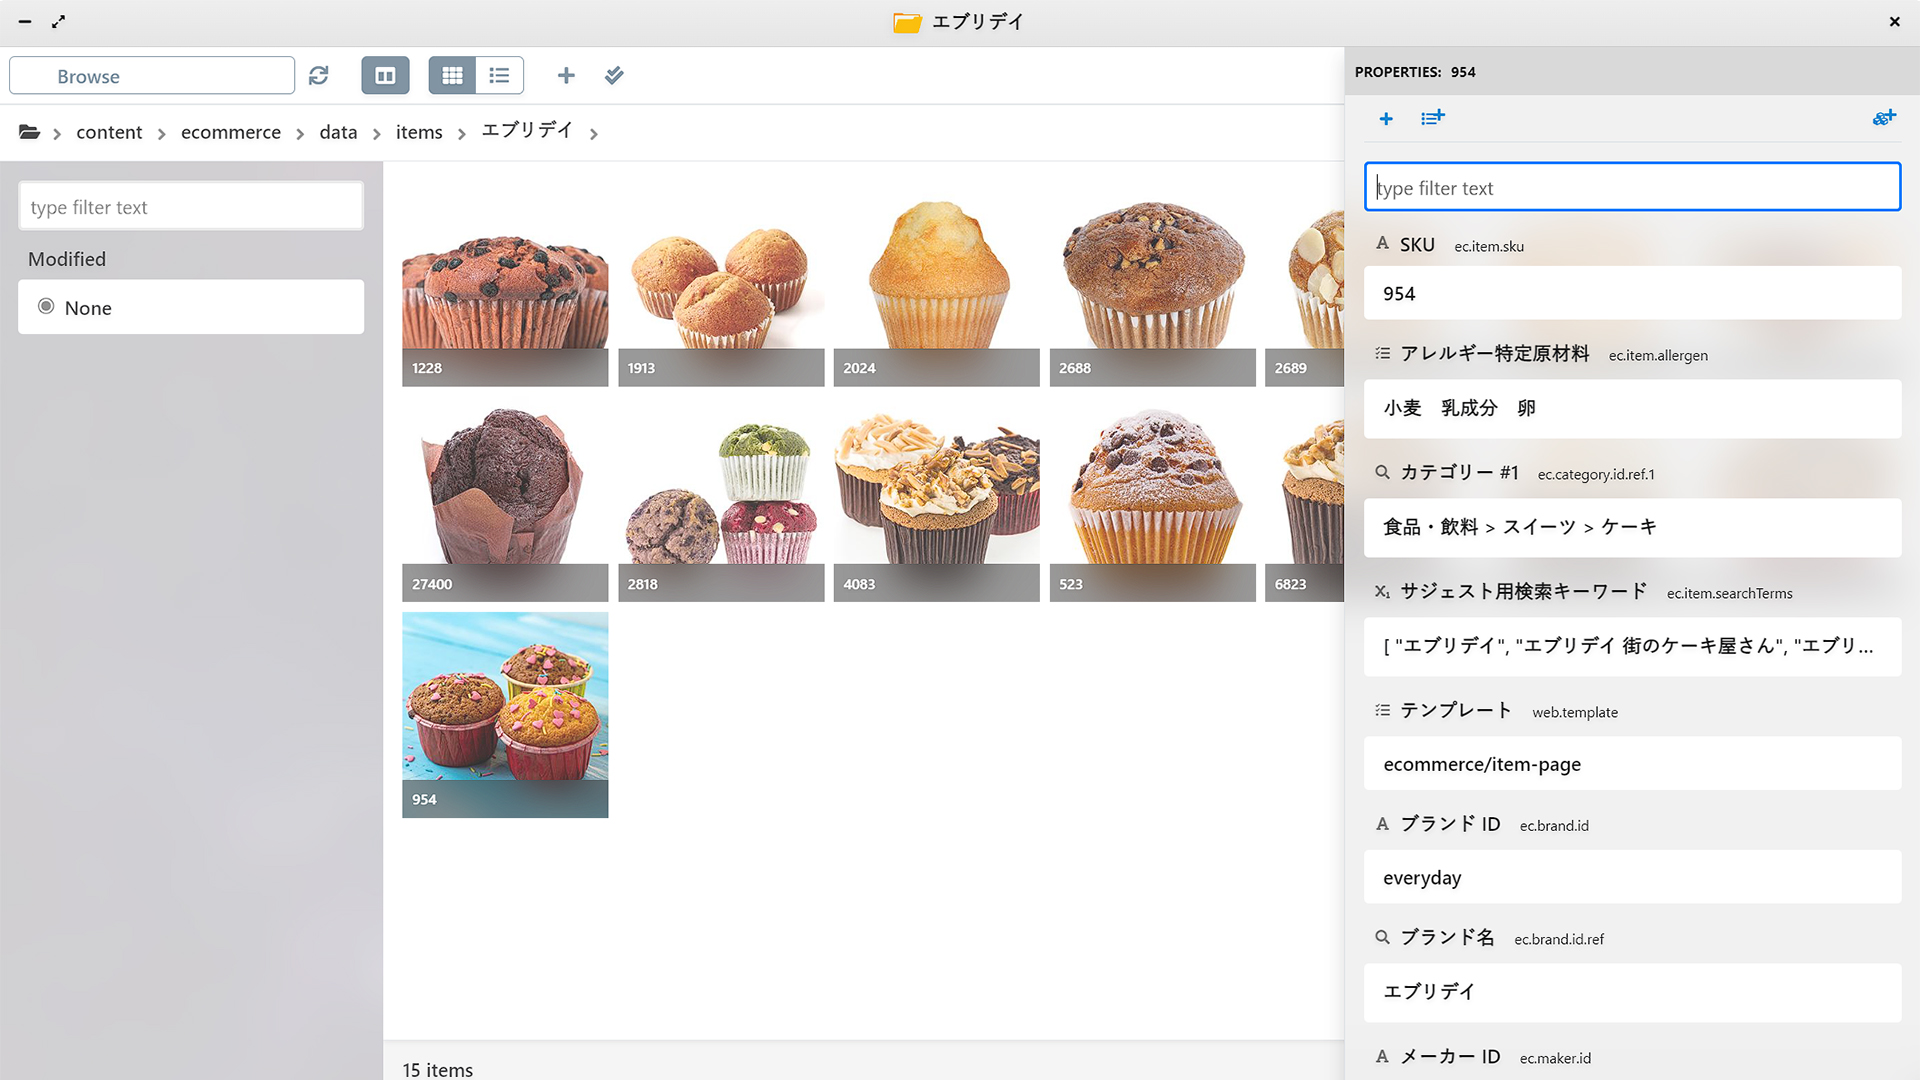
Task: Go to ecommerce breadcrumb
Action: pyautogui.click(x=231, y=132)
